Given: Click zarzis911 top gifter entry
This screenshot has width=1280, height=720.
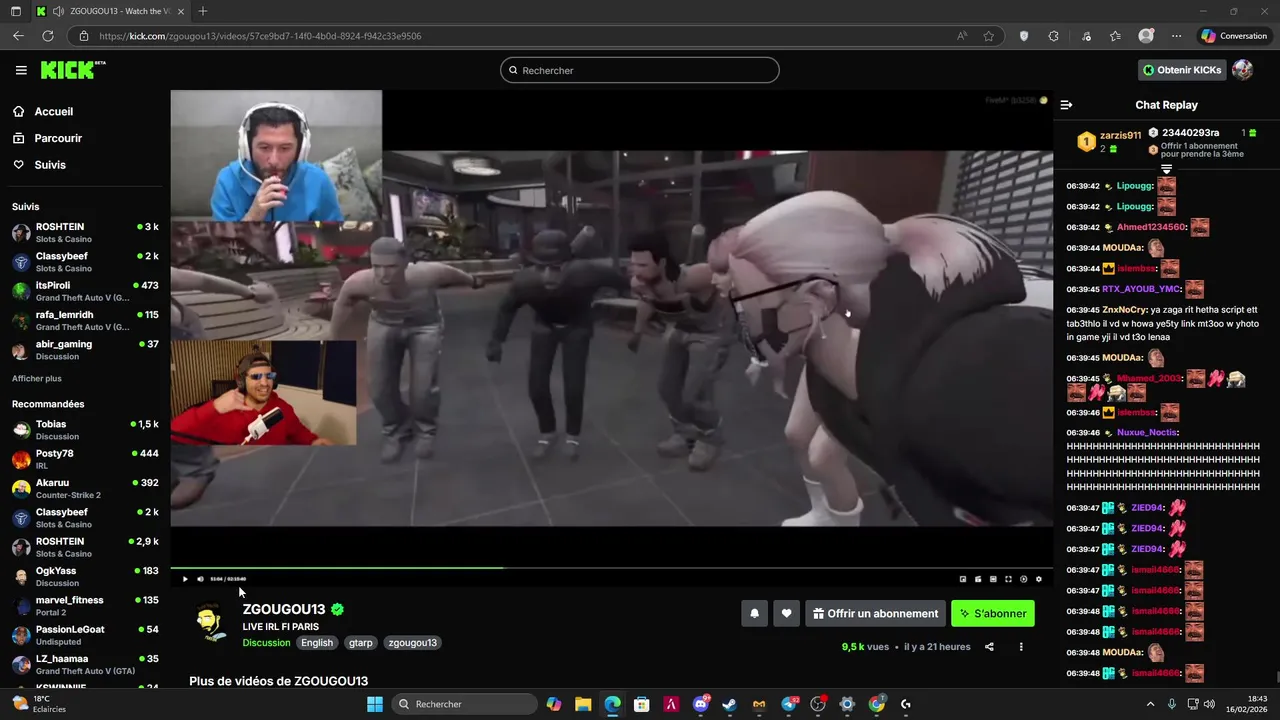Looking at the screenshot, I should point(1108,141).
